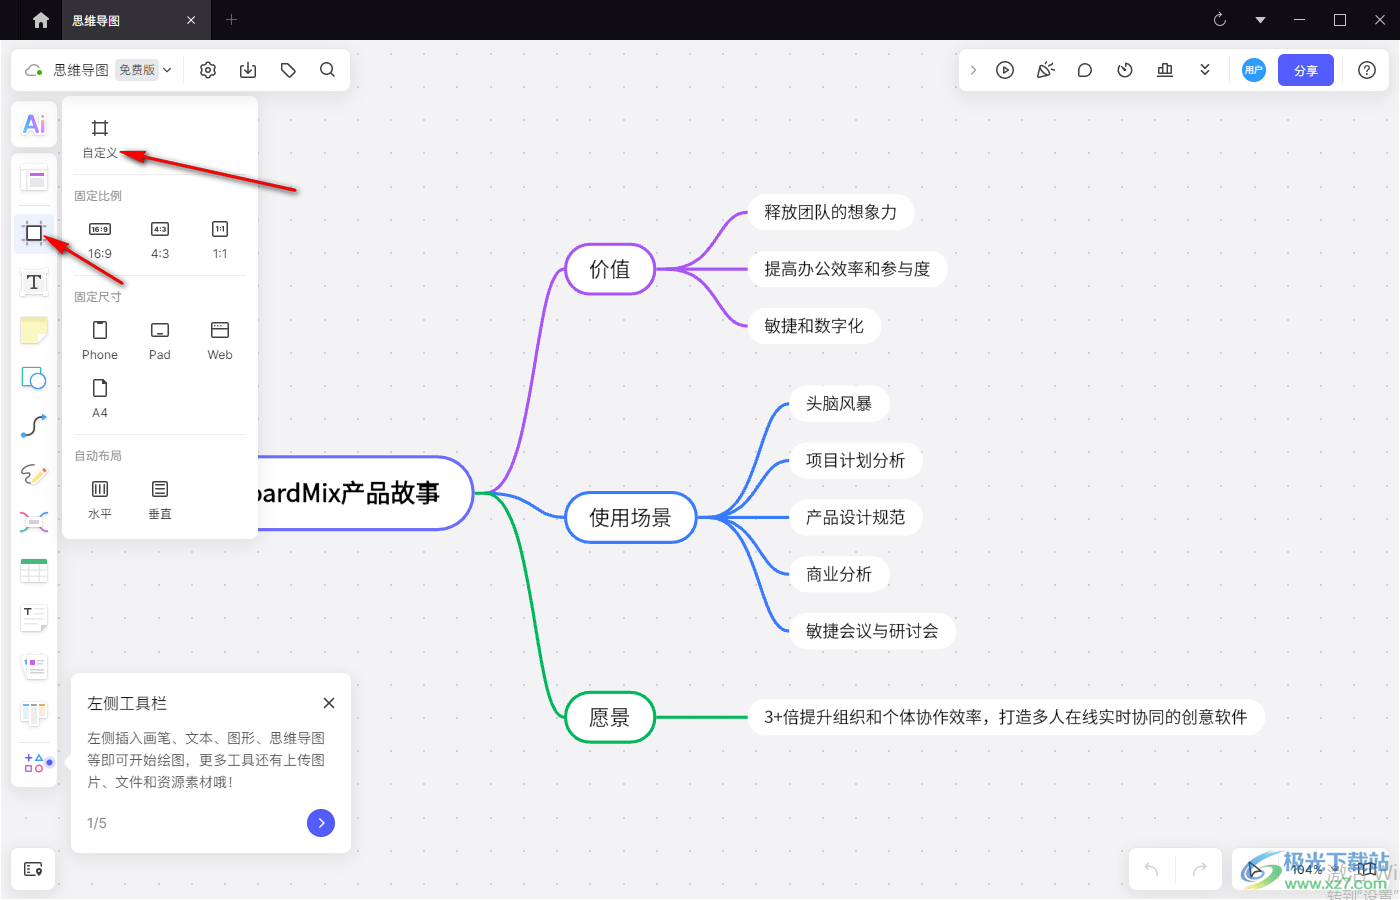The image size is (1400, 900).
Task: Select the frame tool in sidebar
Action: click(x=34, y=233)
